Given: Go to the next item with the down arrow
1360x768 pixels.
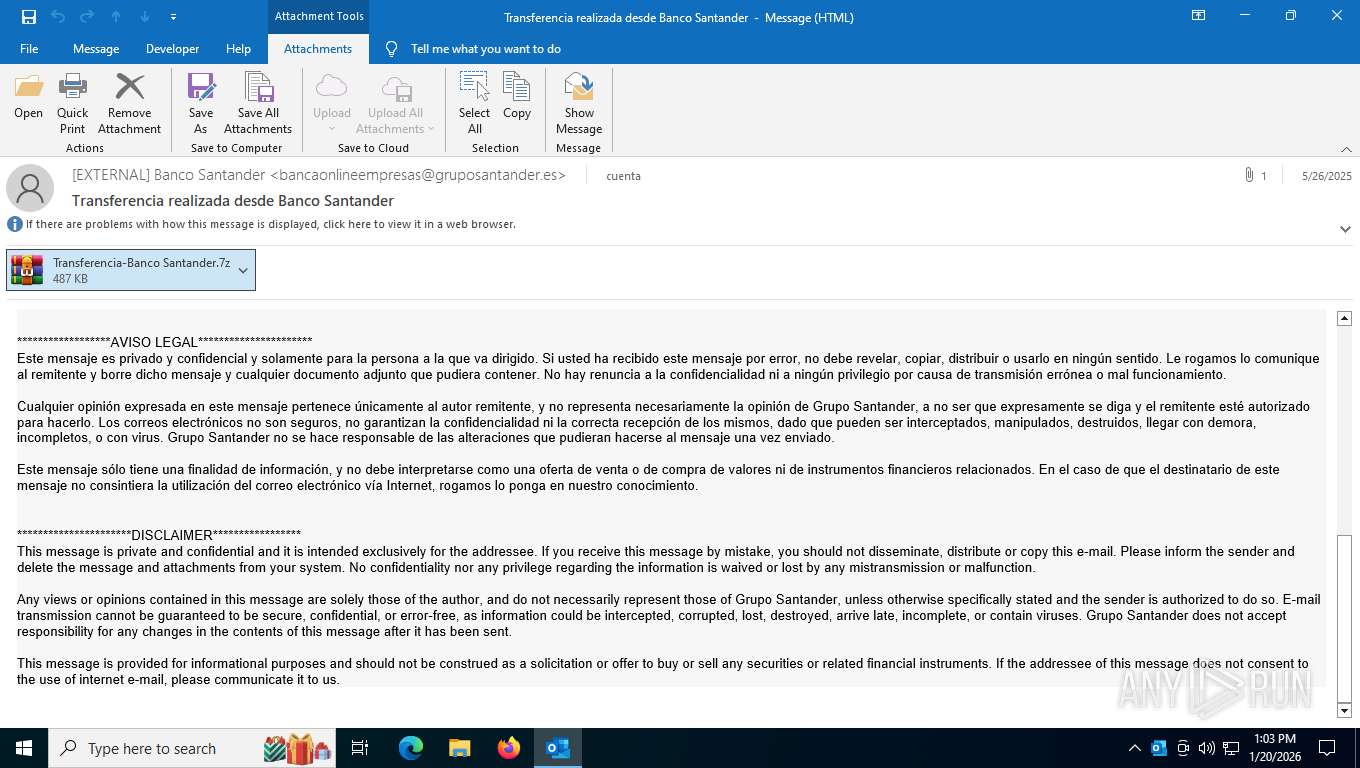Looking at the screenshot, I should (x=145, y=17).
